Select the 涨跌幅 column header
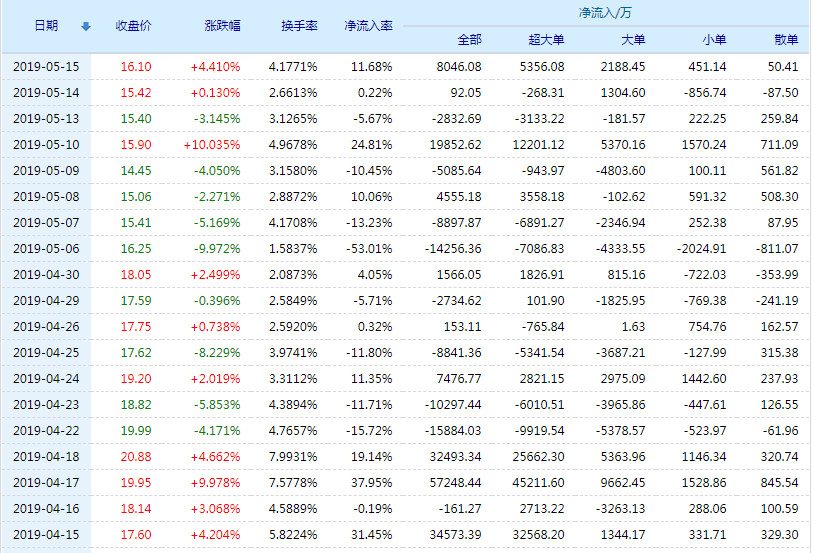This screenshot has width=813, height=553. (x=222, y=26)
